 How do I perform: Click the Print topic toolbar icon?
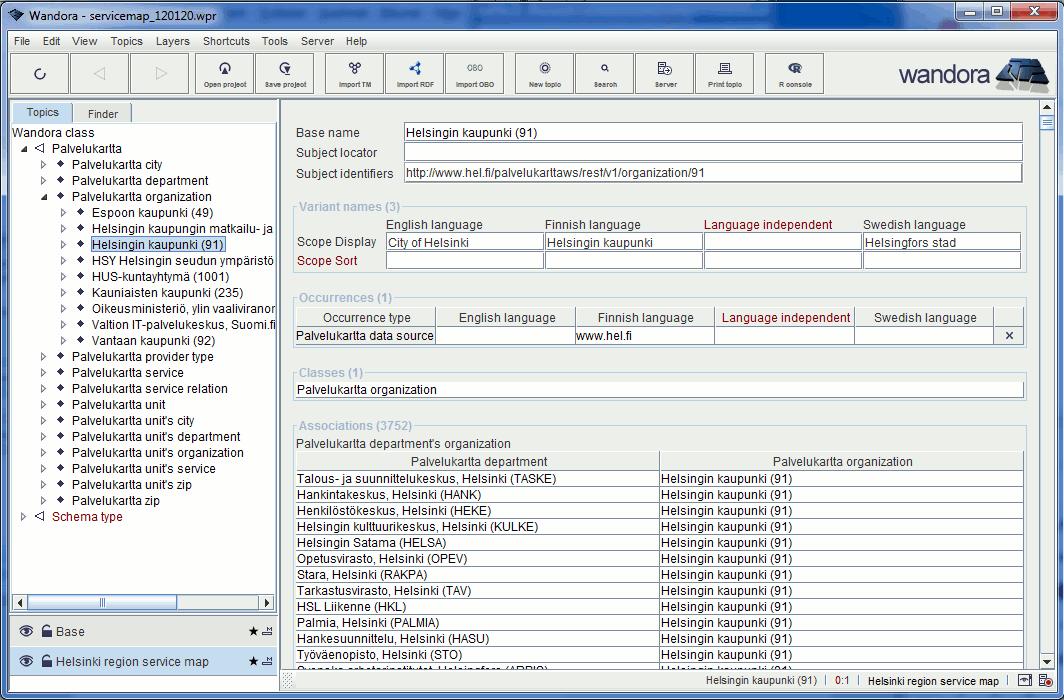(725, 73)
